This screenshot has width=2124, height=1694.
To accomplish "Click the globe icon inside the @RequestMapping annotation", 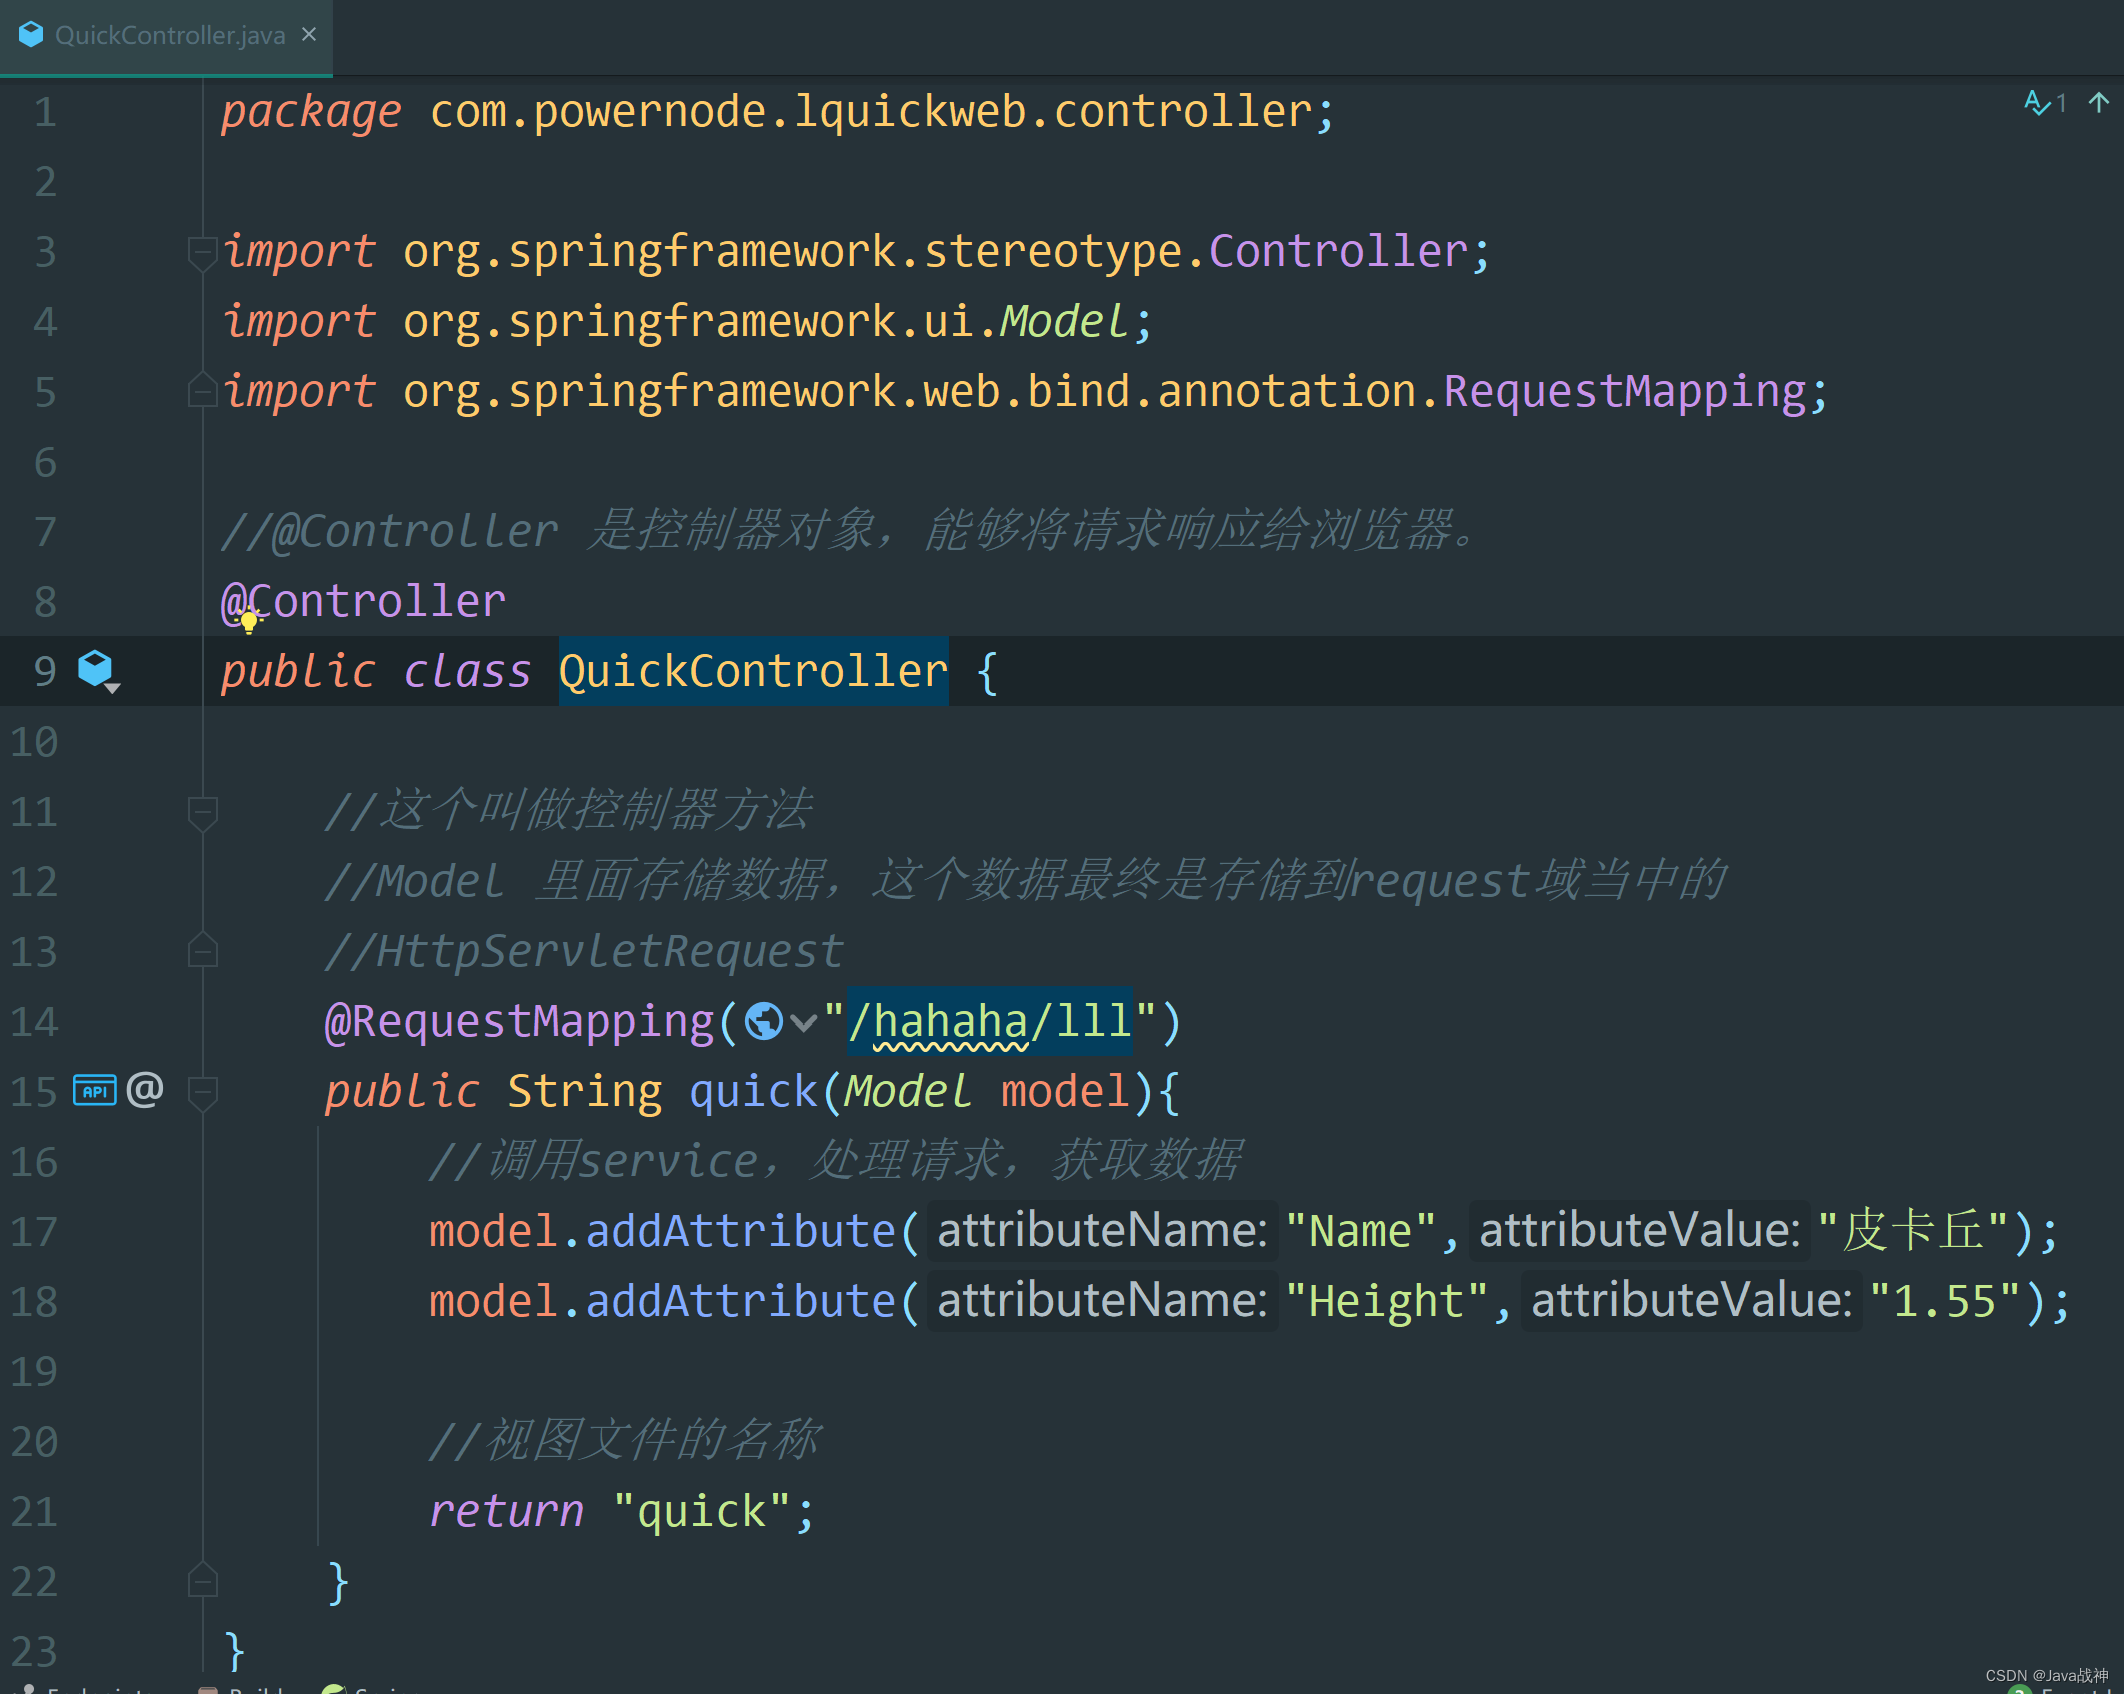I will click(765, 1021).
